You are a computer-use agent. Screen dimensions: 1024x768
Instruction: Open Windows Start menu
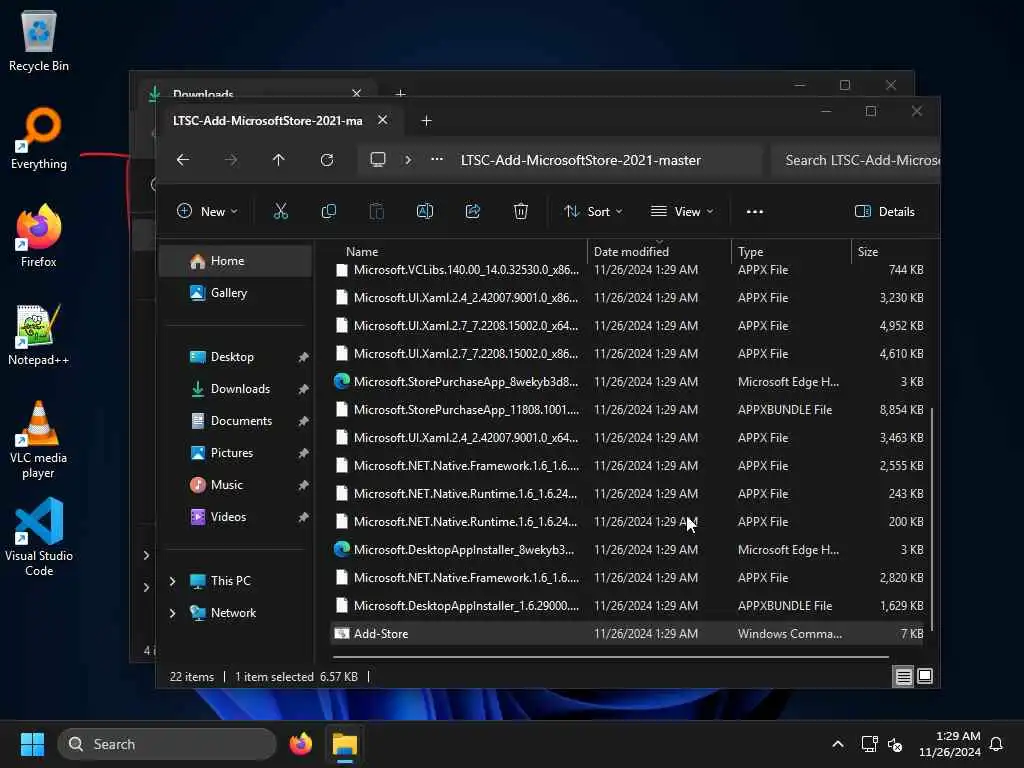(x=32, y=744)
